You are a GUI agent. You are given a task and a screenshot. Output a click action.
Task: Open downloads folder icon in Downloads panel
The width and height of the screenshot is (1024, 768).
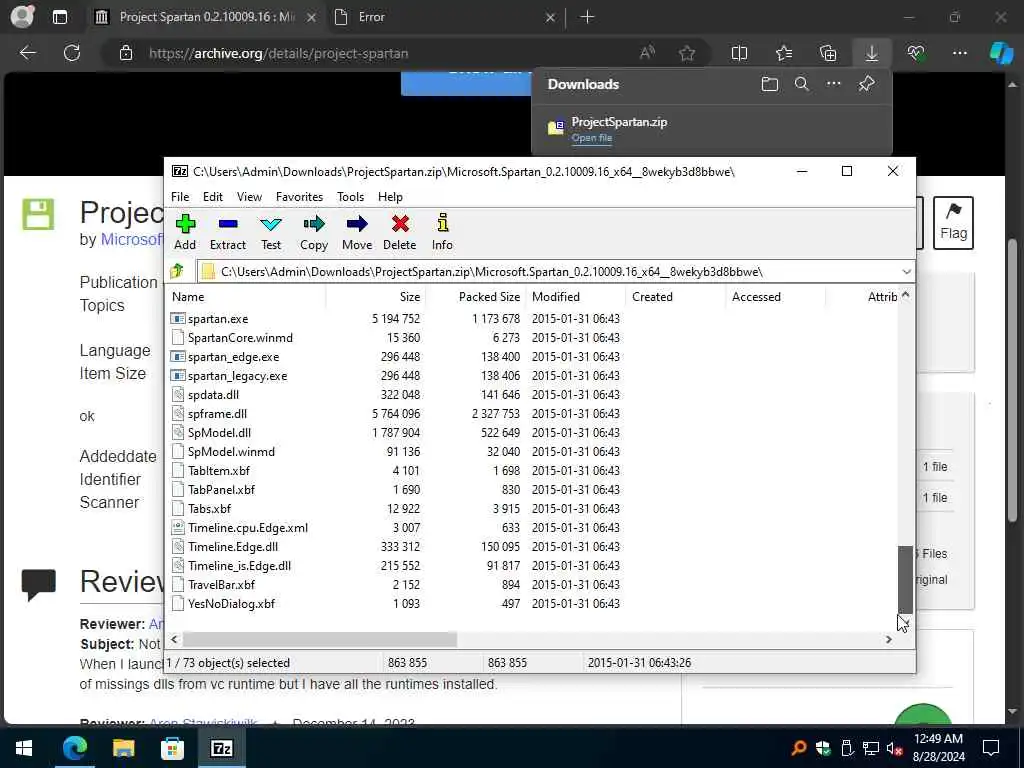(770, 84)
